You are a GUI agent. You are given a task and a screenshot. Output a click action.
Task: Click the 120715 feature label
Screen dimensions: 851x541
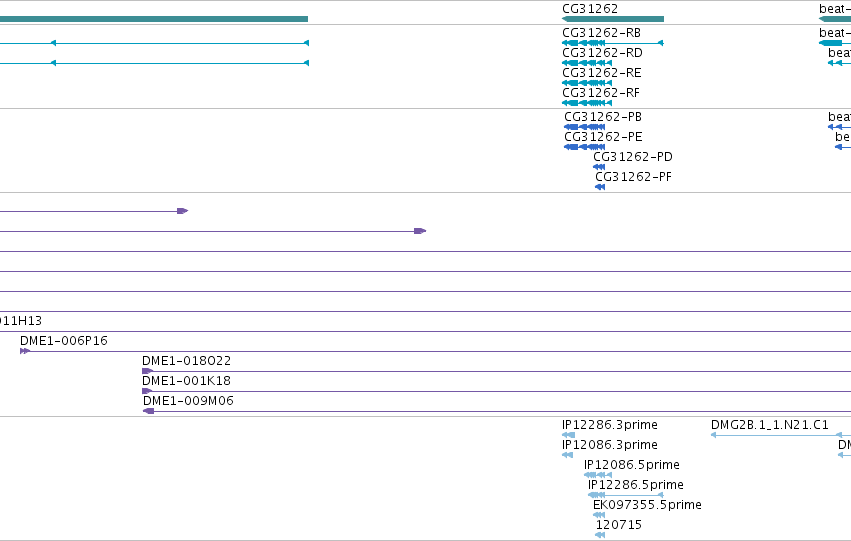619,525
